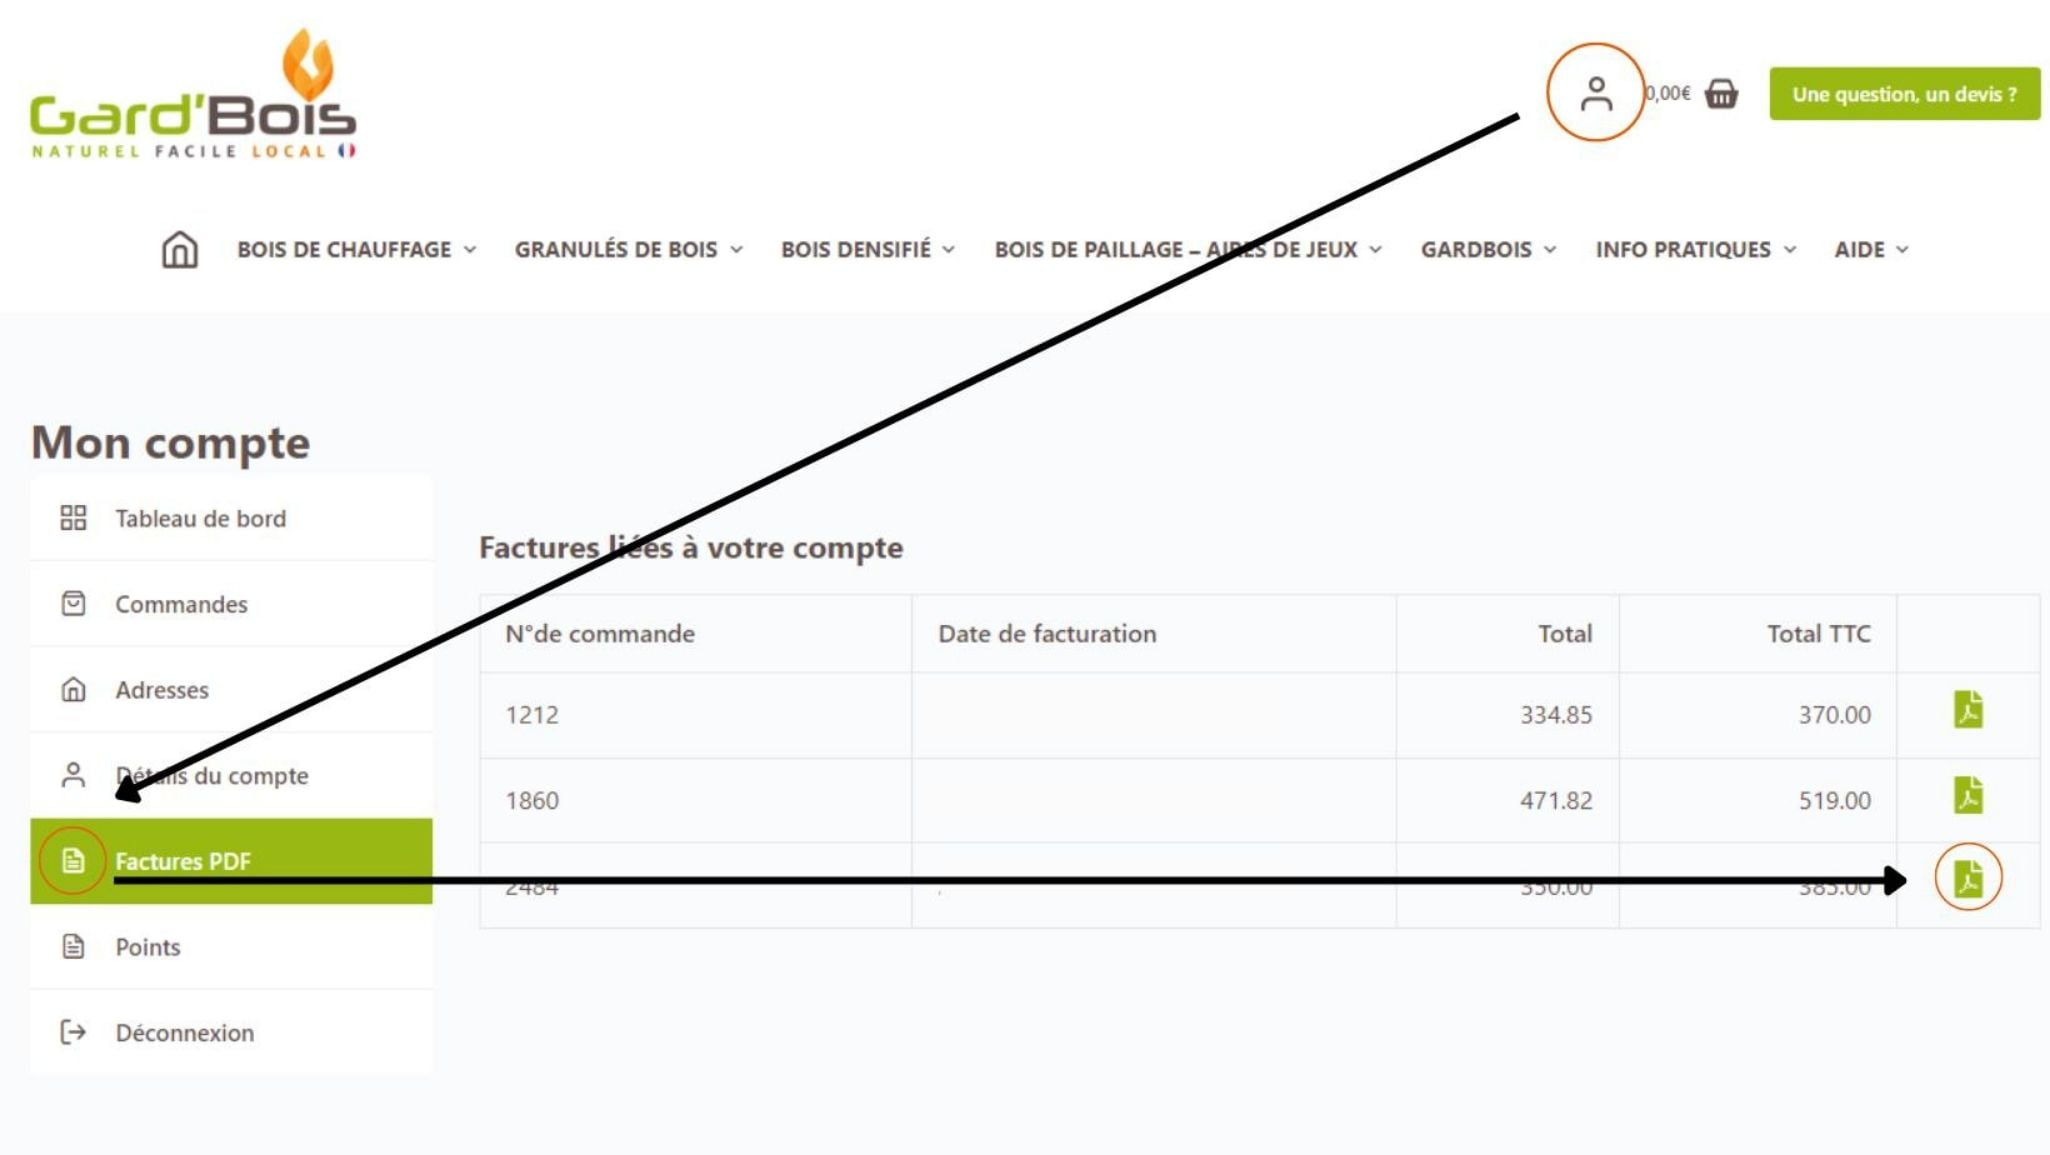Open the Aide dropdown menu

tap(1871, 249)
